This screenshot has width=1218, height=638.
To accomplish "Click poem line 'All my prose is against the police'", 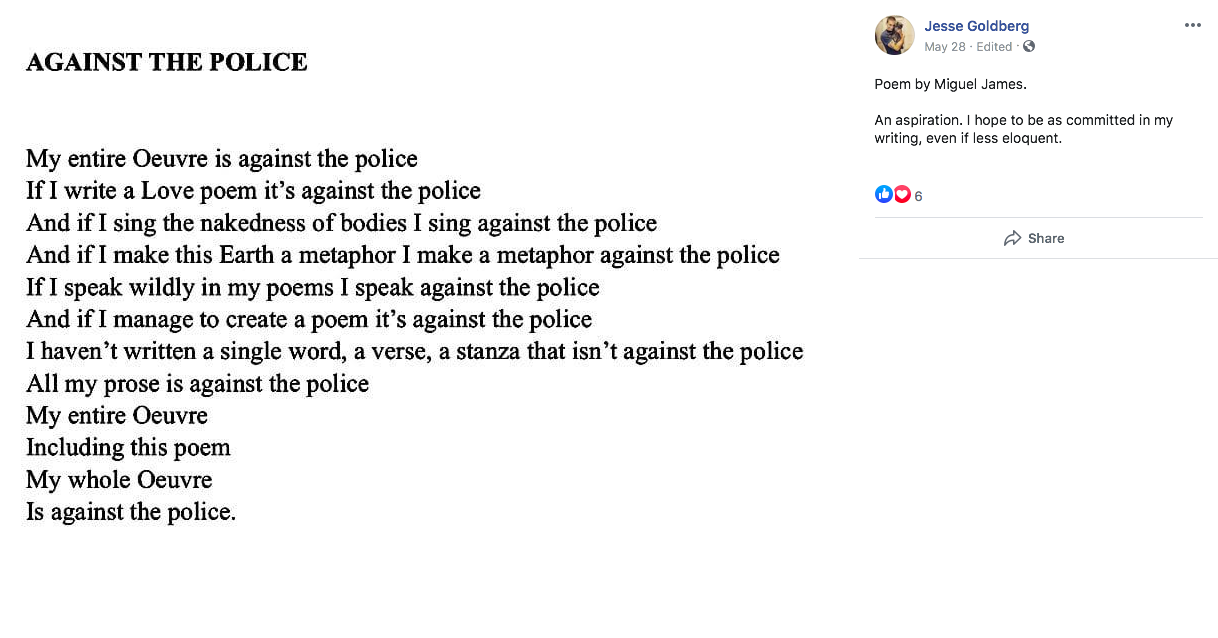I will pyautogui.click(x=198, y=383).
